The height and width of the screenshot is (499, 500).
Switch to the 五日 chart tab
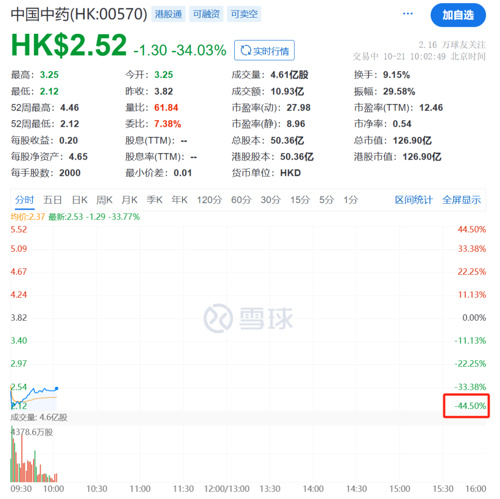(52, 200)
